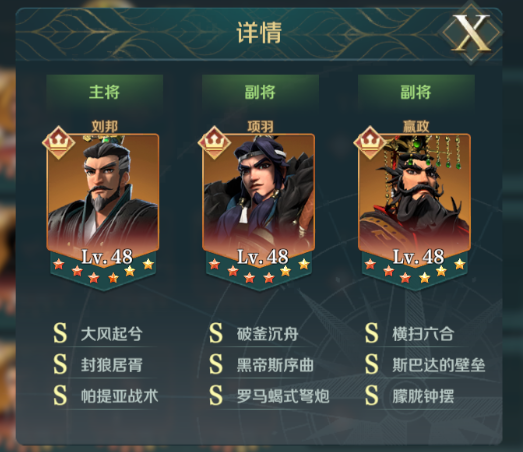Select the 主将 header tab
This screenshot has height=452, width=523.
(104, 92)
